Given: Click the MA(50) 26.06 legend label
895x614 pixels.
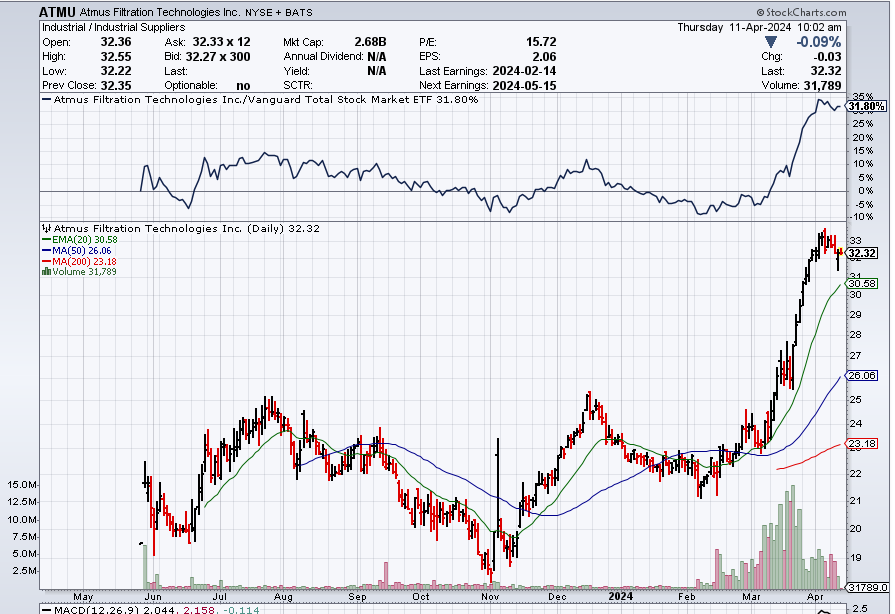Looking at the screenshot, I should click(x=82, y=251).
